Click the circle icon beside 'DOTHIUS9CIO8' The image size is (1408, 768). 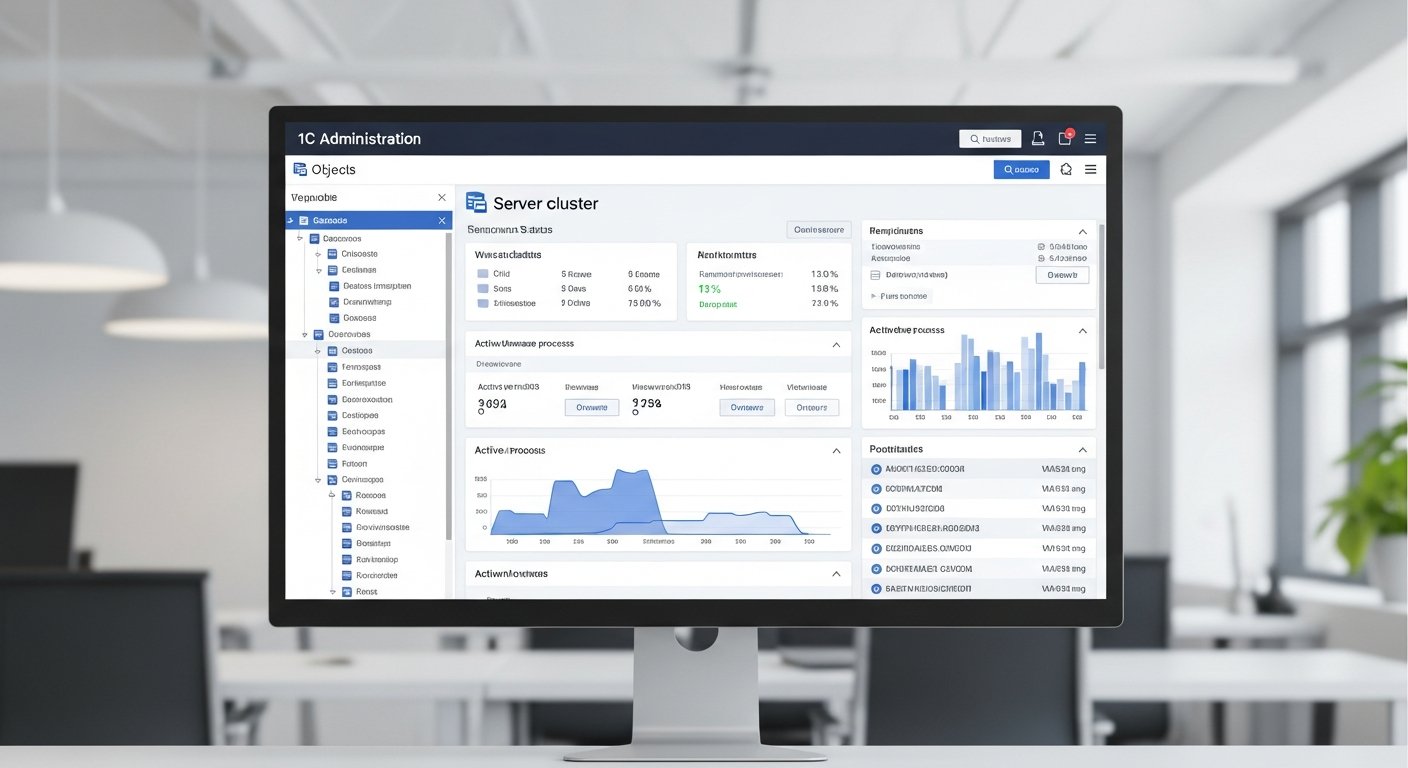click(x=877, y=509)
